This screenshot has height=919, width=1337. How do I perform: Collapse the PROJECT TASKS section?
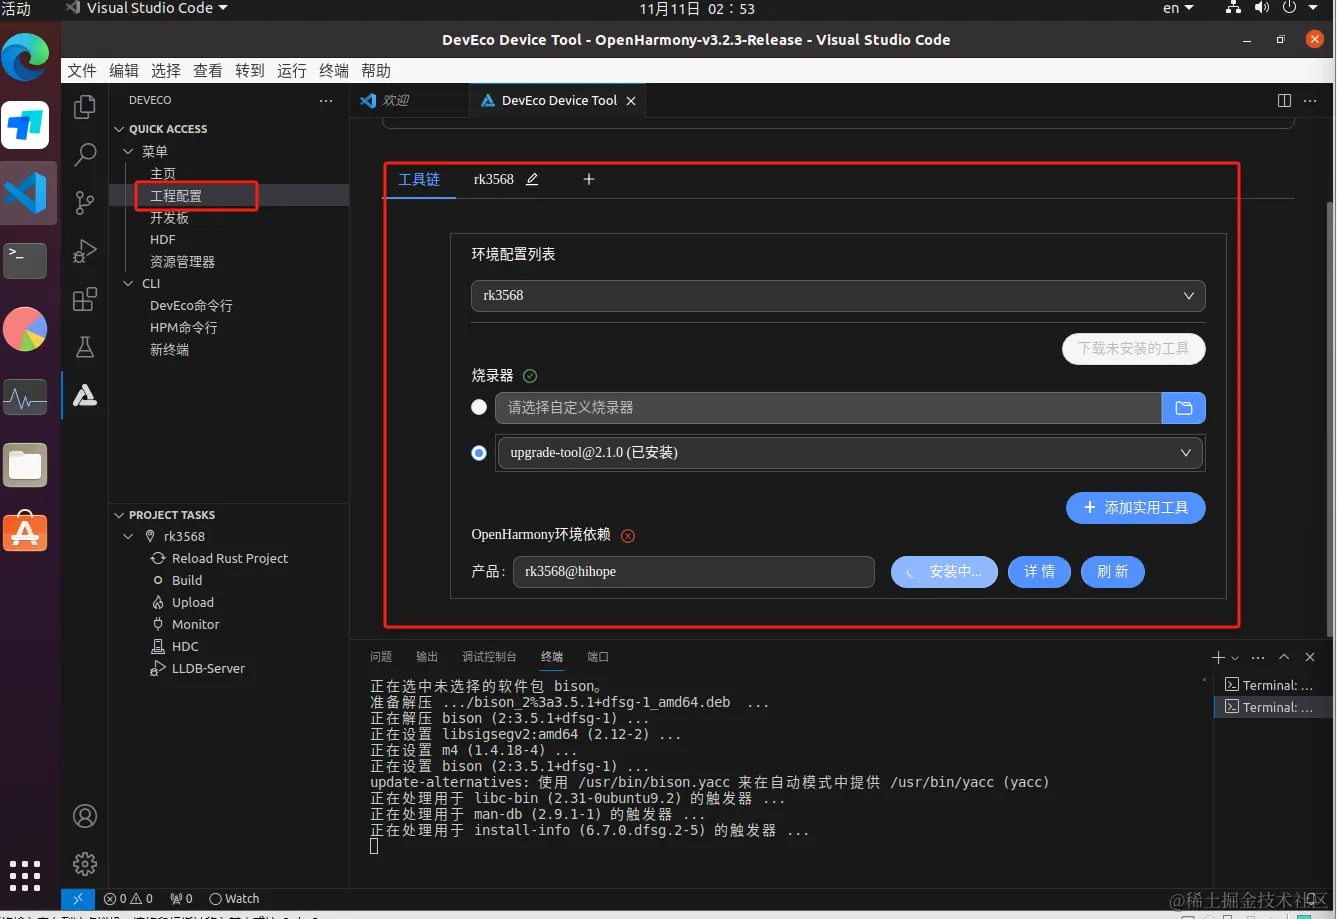(120, 515)
